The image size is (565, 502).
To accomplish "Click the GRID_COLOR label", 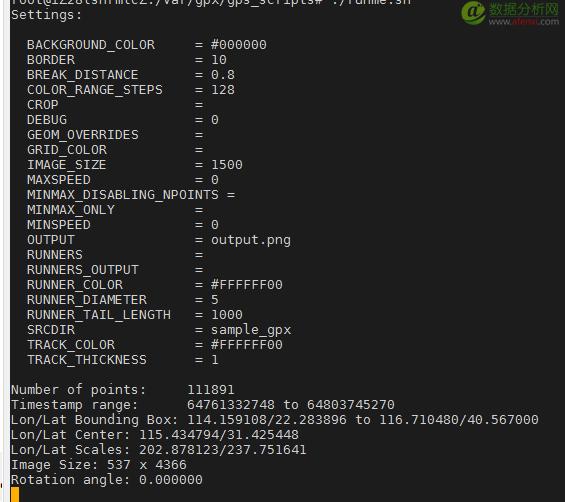I will [x=67, y=150].
